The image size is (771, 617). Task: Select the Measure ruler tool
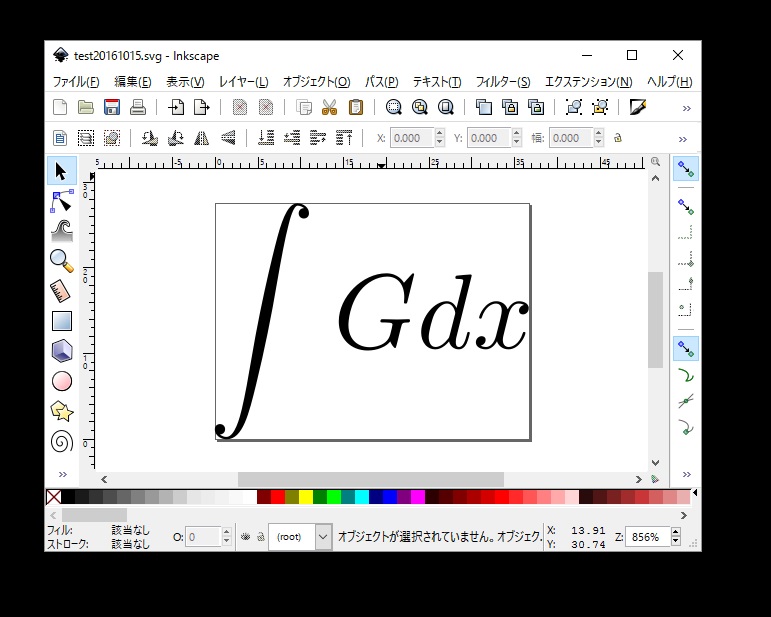point(61,291)
